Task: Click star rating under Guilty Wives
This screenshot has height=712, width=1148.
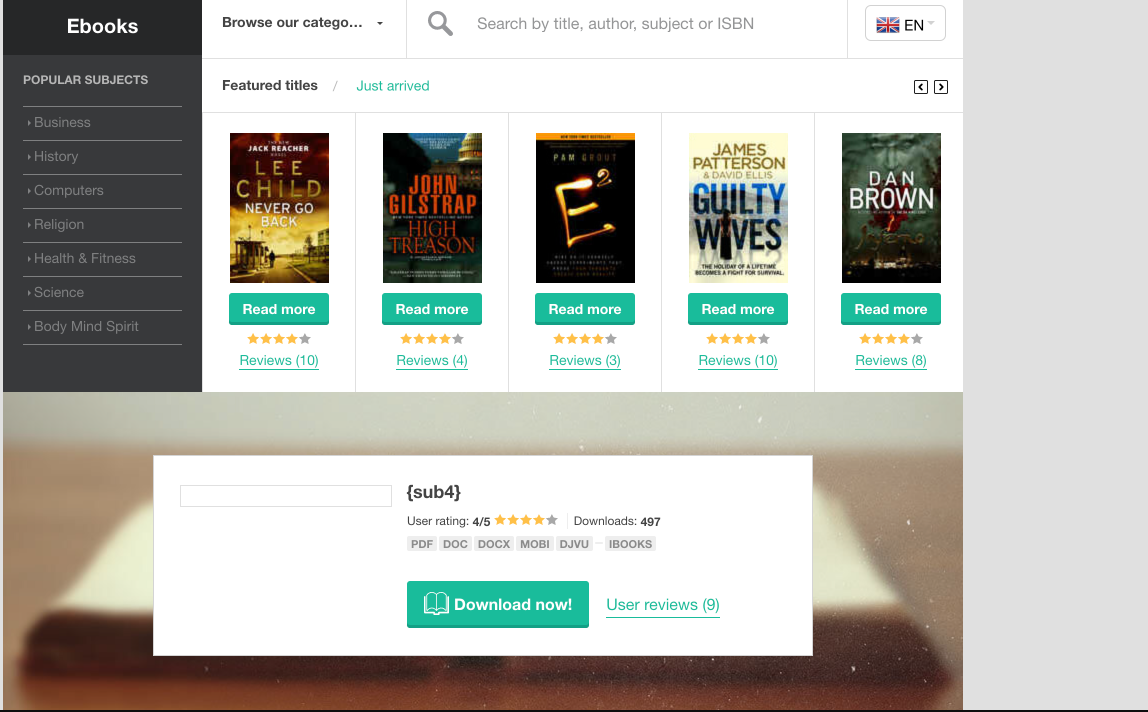Action: tap(738, 339)
